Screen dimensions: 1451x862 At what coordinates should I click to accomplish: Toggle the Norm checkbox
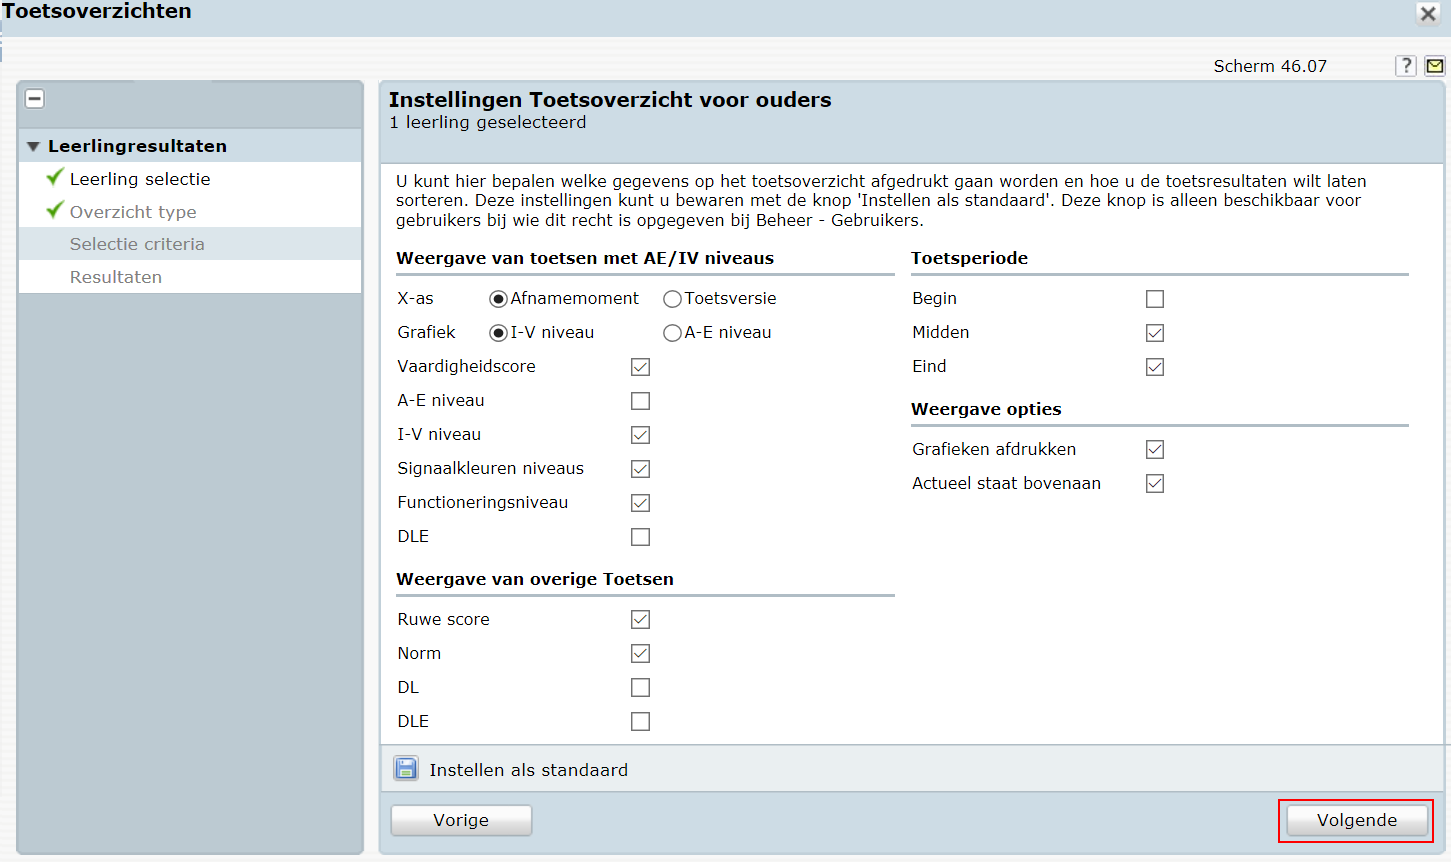pyautogui.click(x=641, y=654)
